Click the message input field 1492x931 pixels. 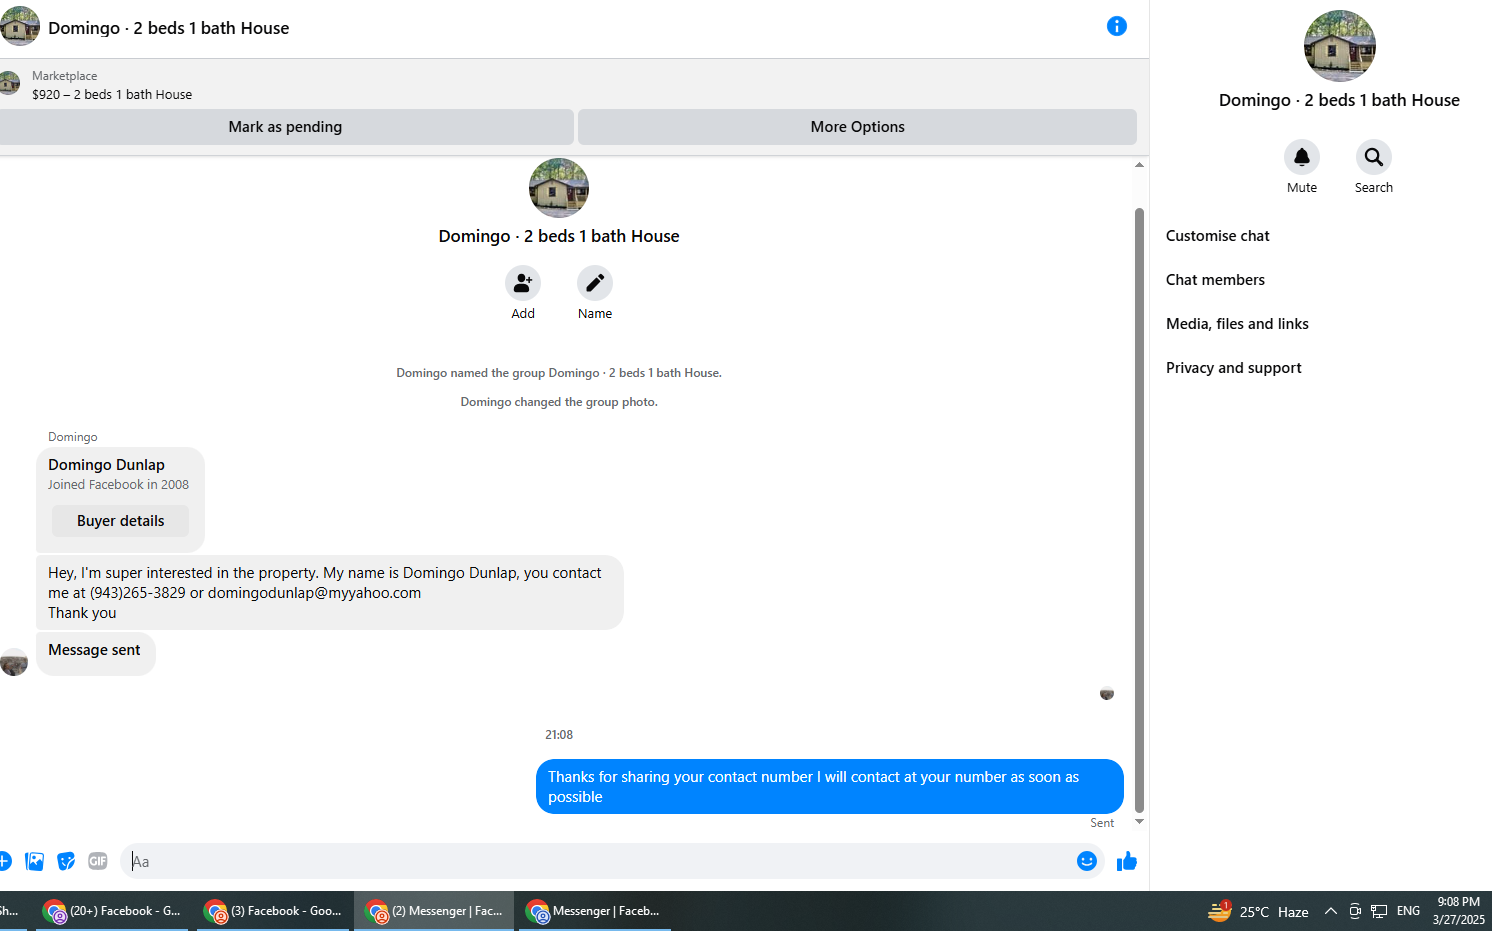[x=600, y=861]
